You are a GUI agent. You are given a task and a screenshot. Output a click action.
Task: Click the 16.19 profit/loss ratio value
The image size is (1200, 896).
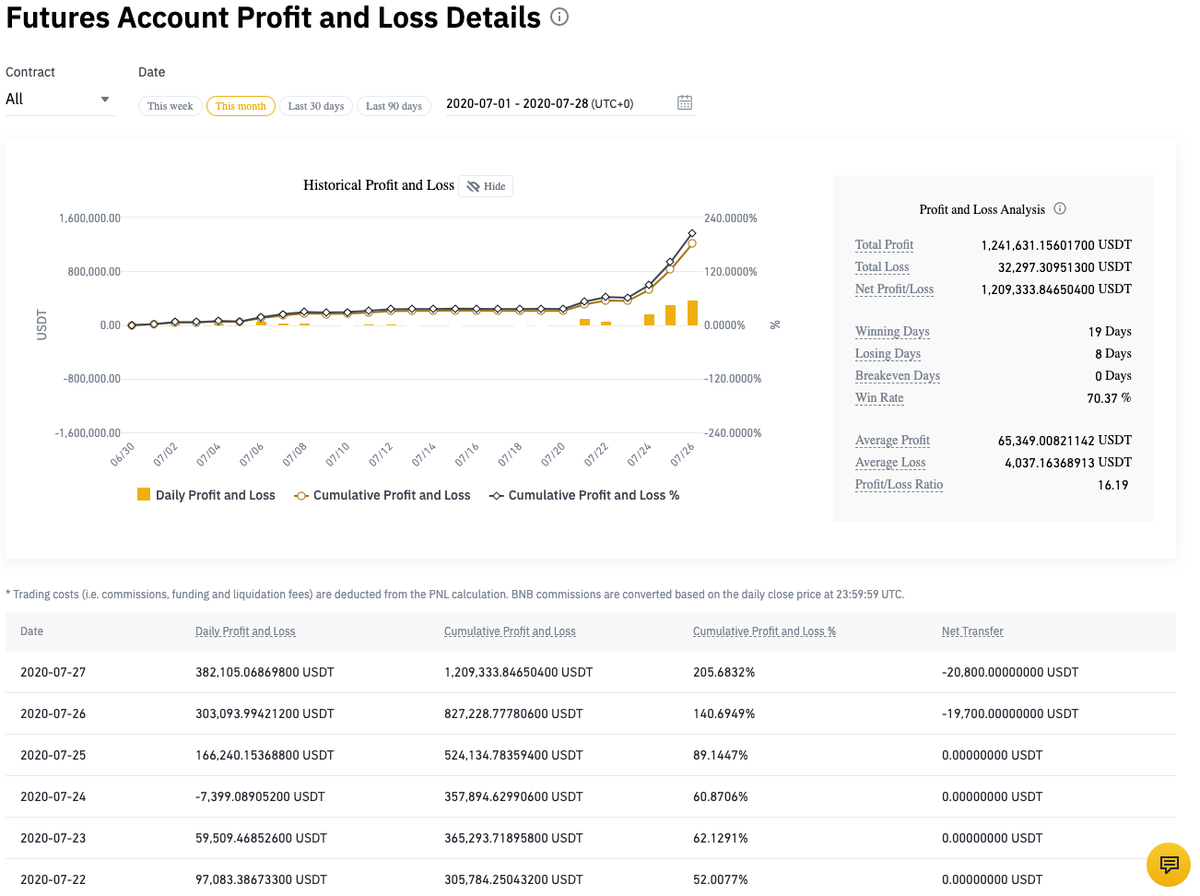(x=1115, y=485)
